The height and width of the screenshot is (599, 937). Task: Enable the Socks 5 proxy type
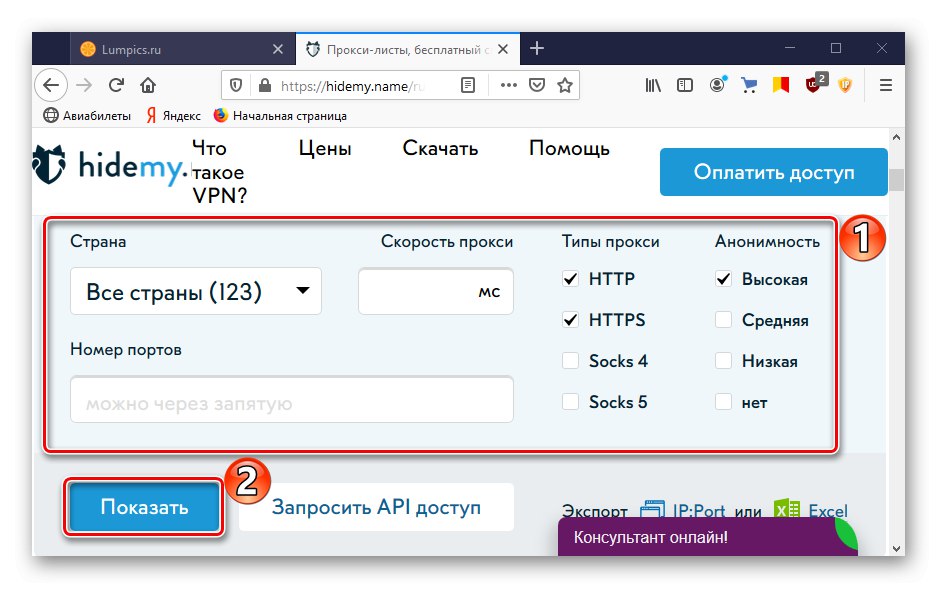(x=571, y=401)
